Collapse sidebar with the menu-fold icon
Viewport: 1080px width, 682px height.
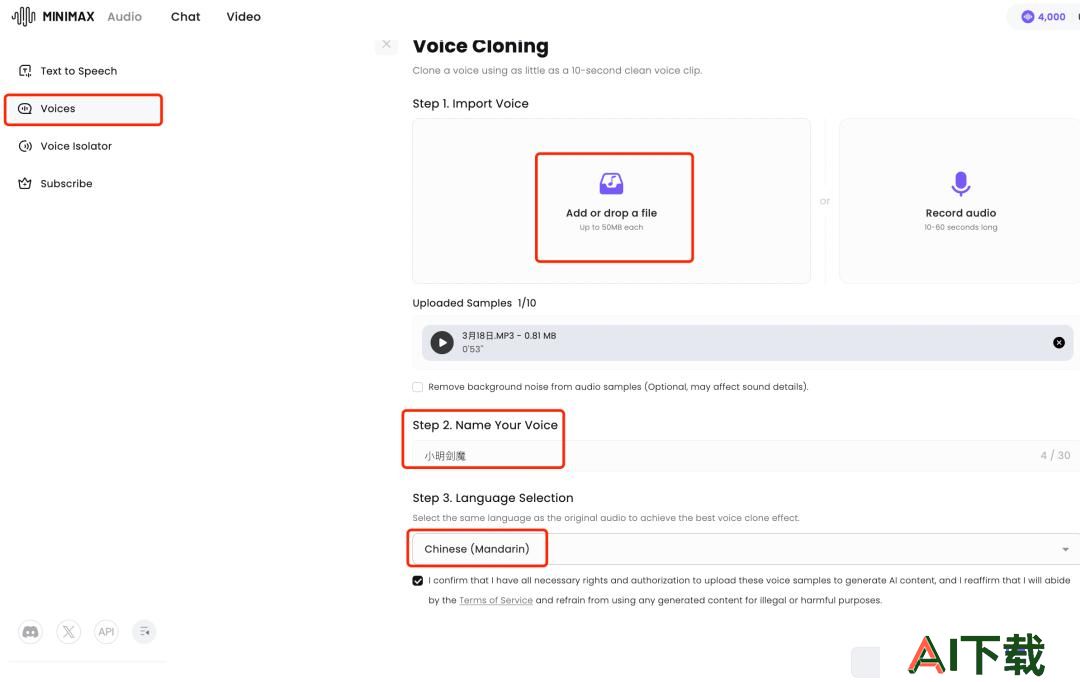click(144, 632)
